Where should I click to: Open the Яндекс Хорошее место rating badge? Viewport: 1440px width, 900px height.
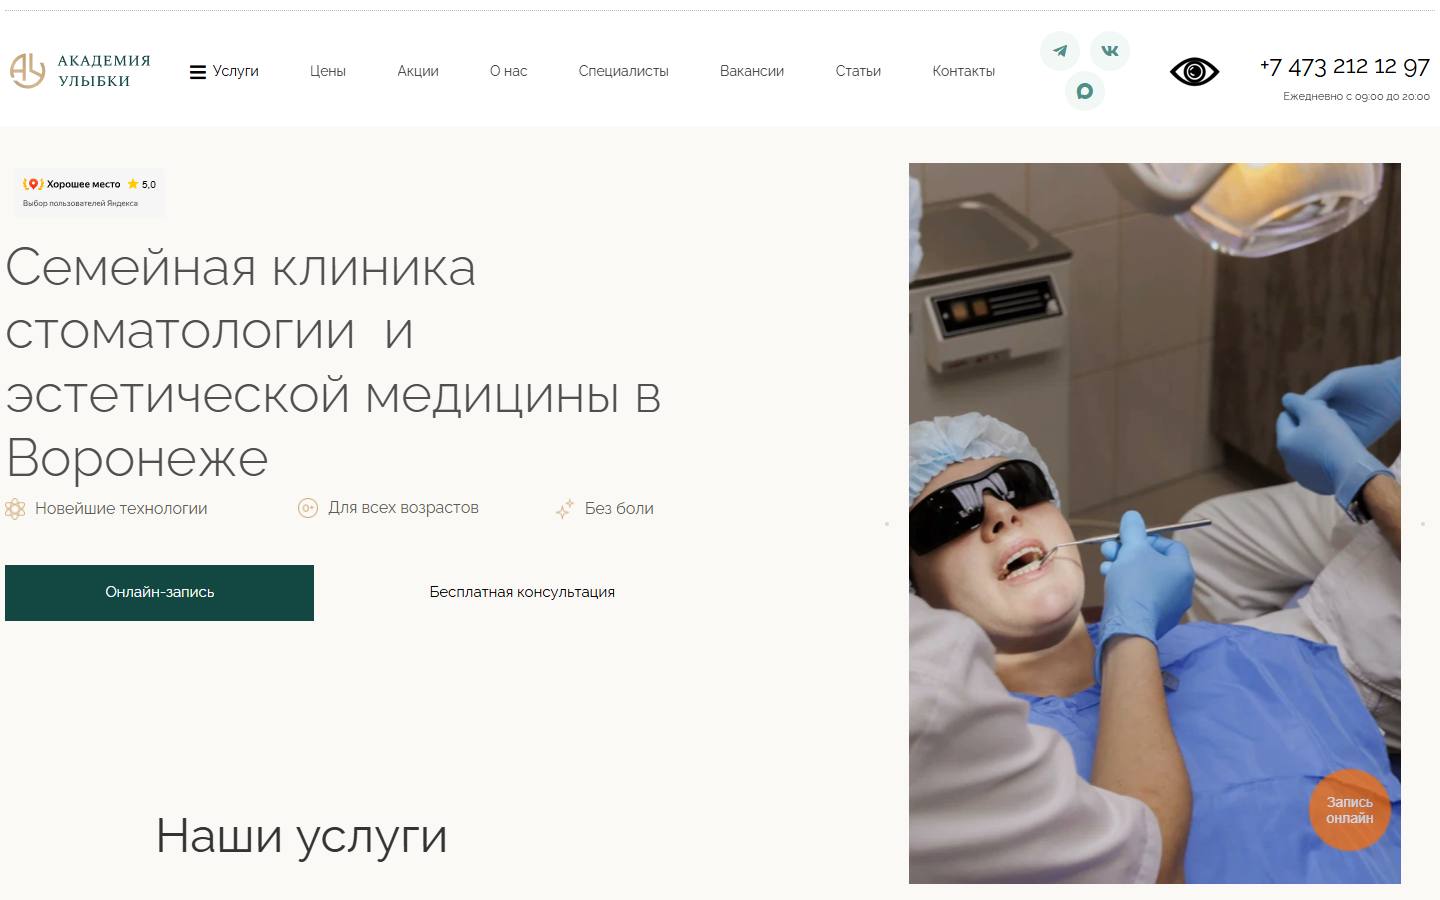pyautogui.click(x=89, y=192)
